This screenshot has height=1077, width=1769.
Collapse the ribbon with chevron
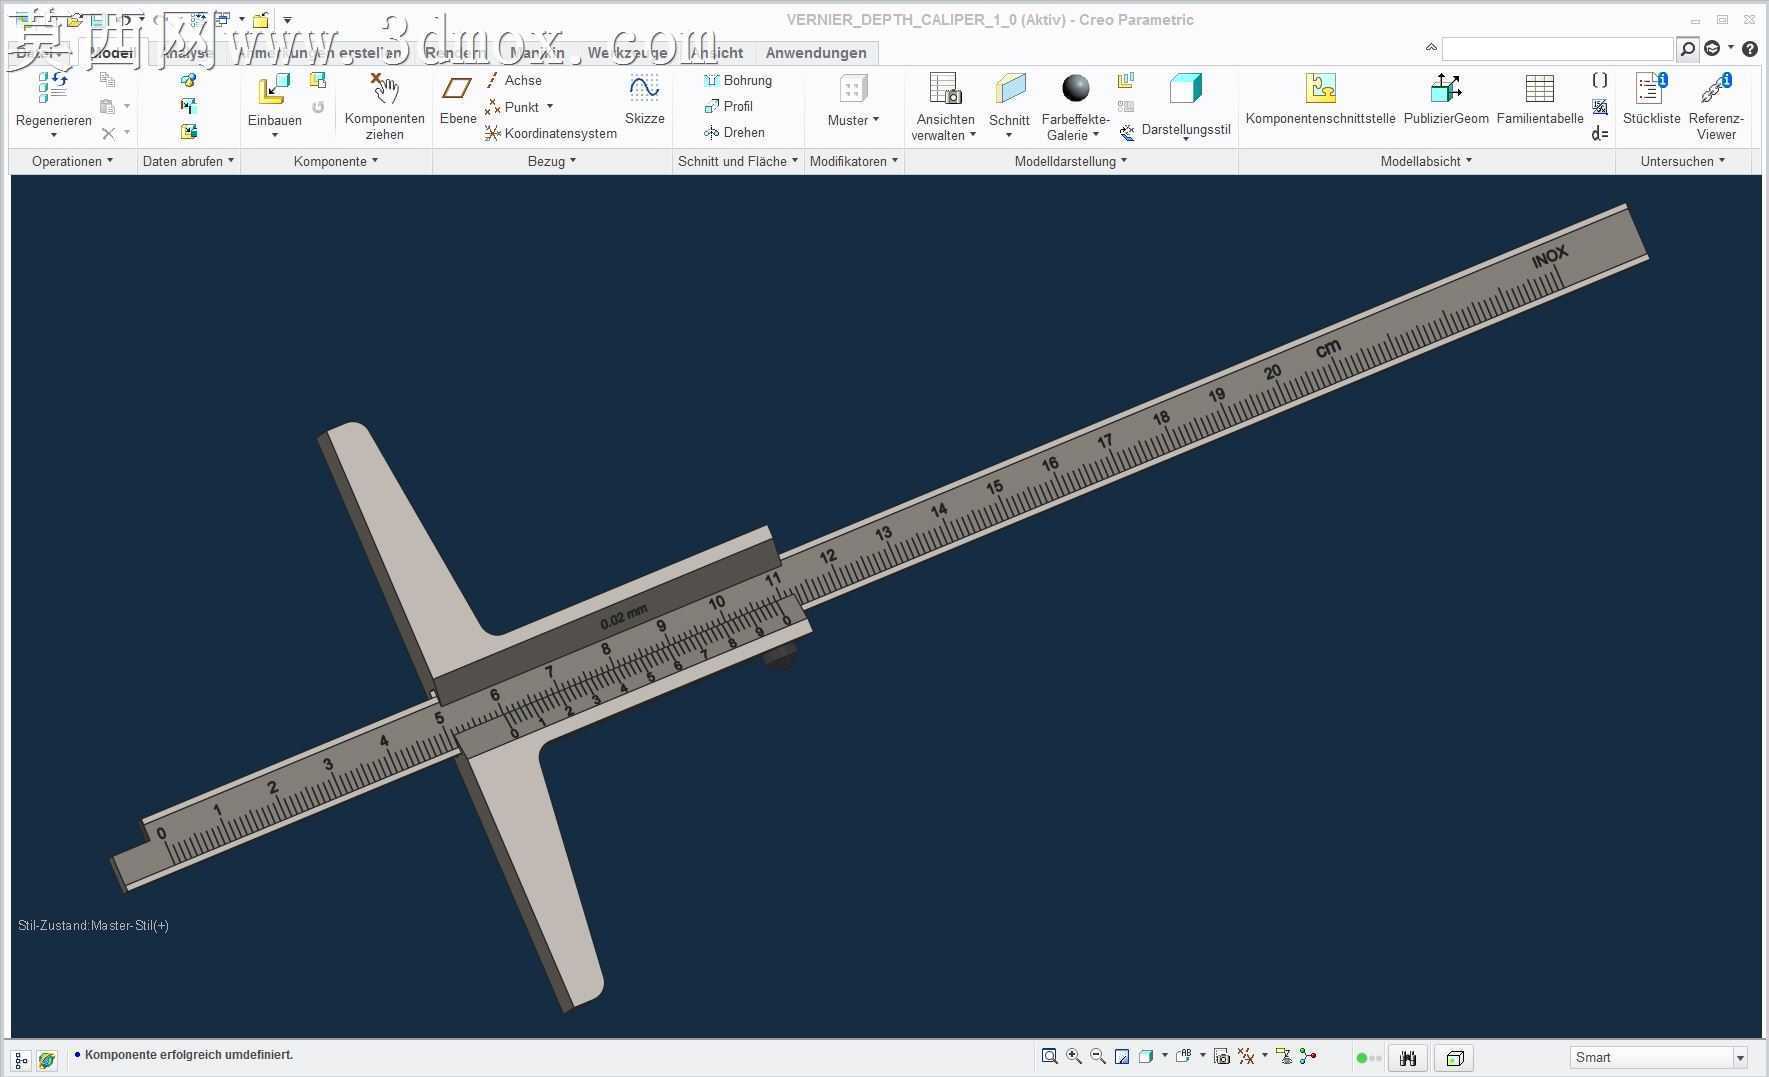click(1431, 47)
